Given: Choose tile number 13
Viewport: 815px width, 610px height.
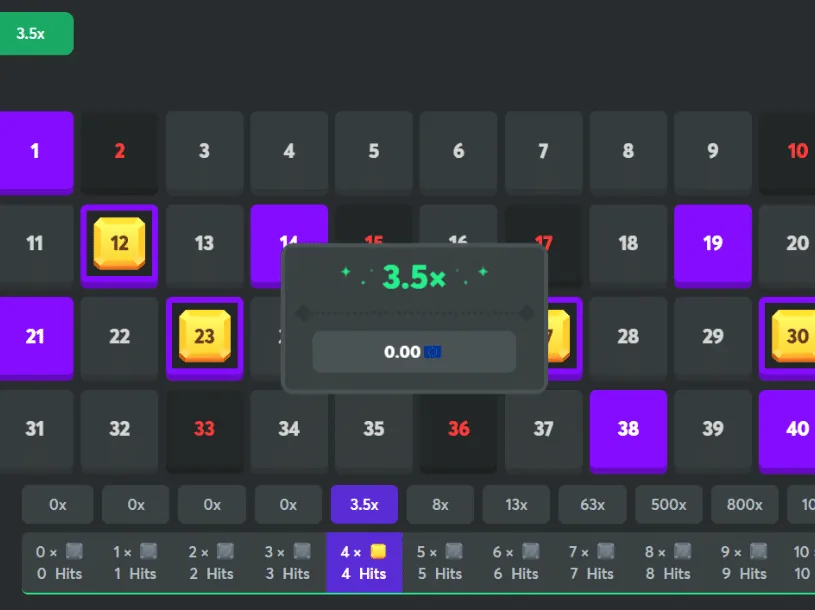Looking at the screenshot, I should [205, 245].
